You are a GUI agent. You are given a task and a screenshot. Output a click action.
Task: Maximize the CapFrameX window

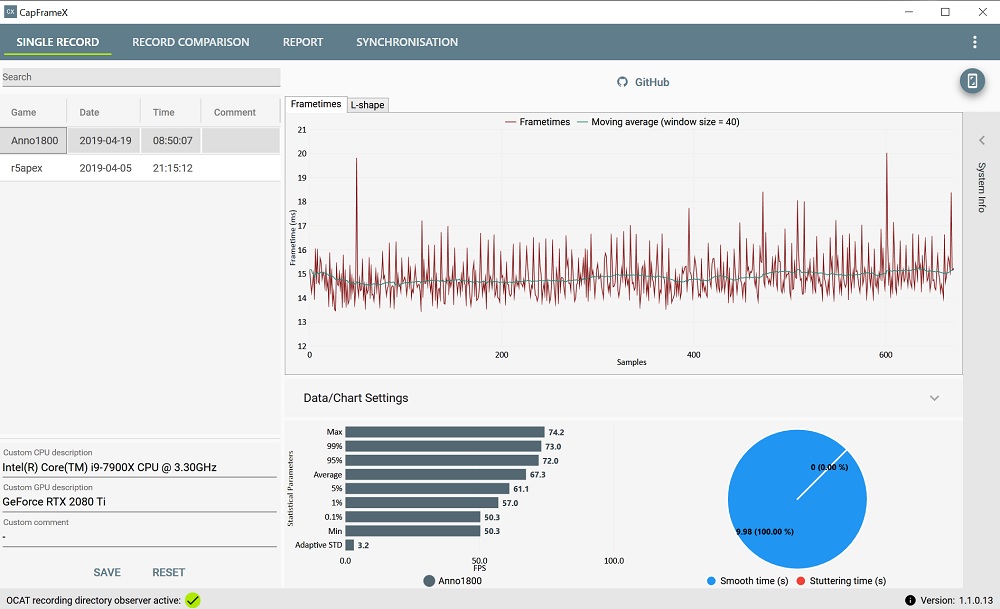945,11
